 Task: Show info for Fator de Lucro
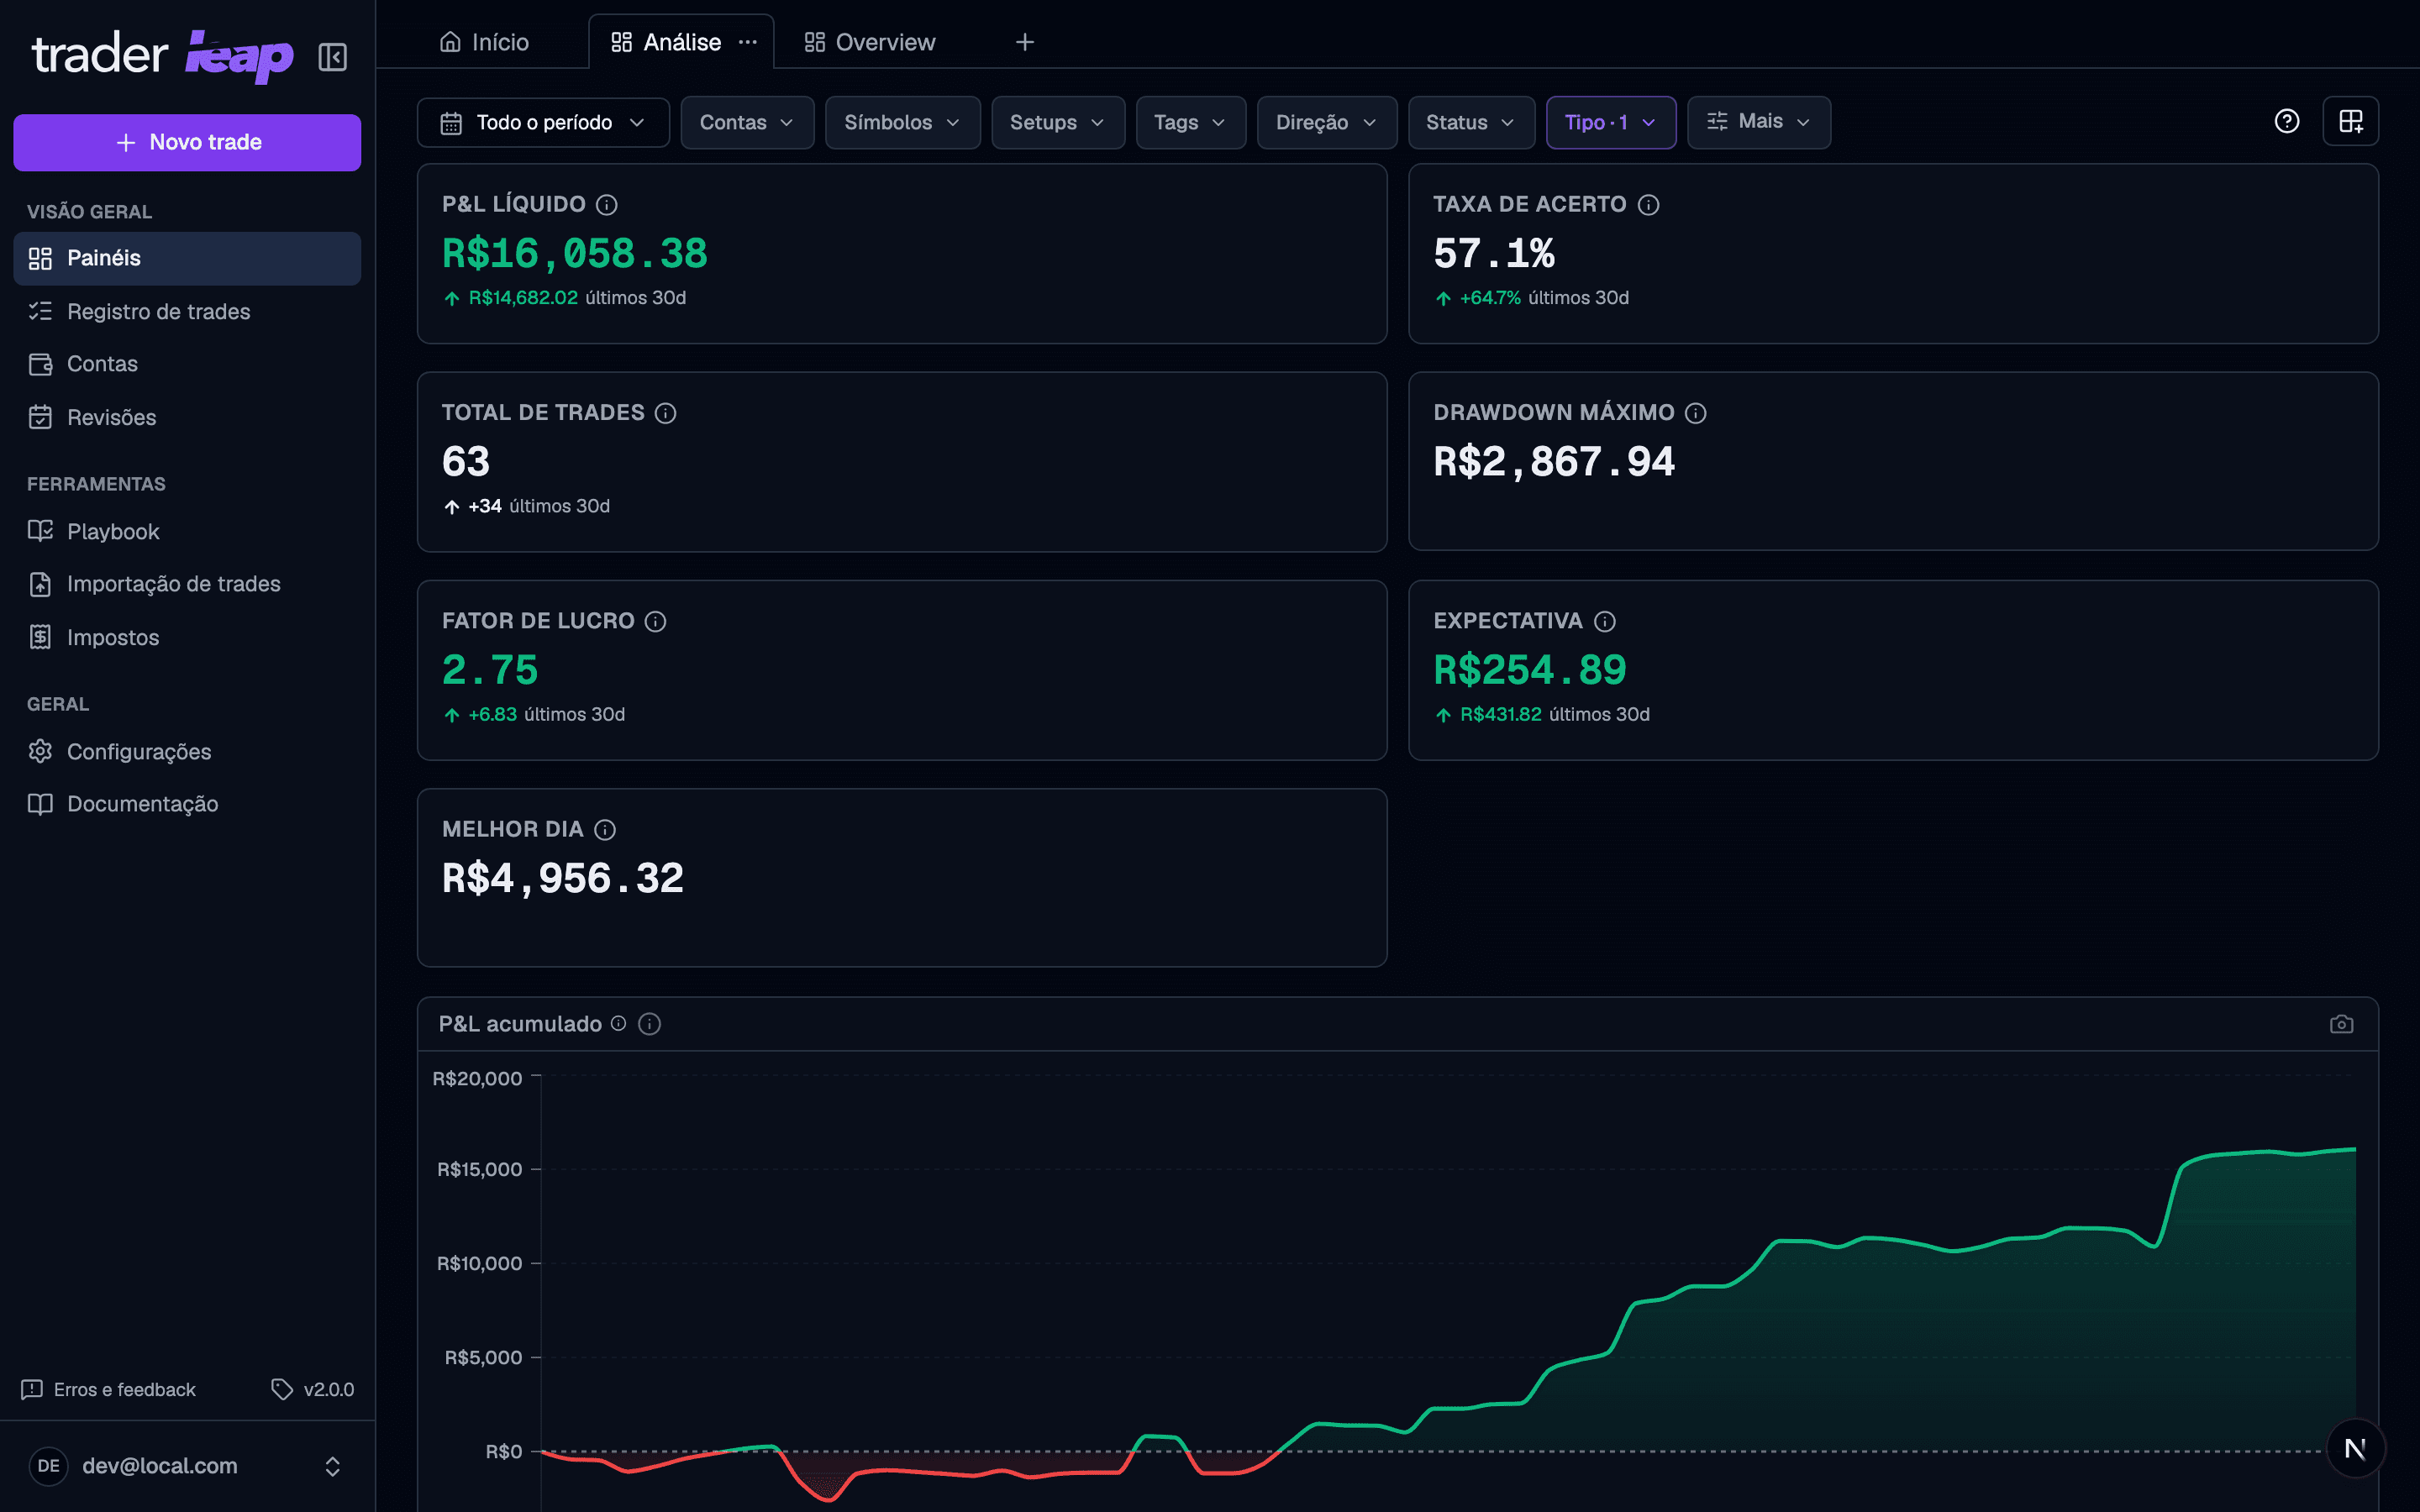[x=656, y=621]
